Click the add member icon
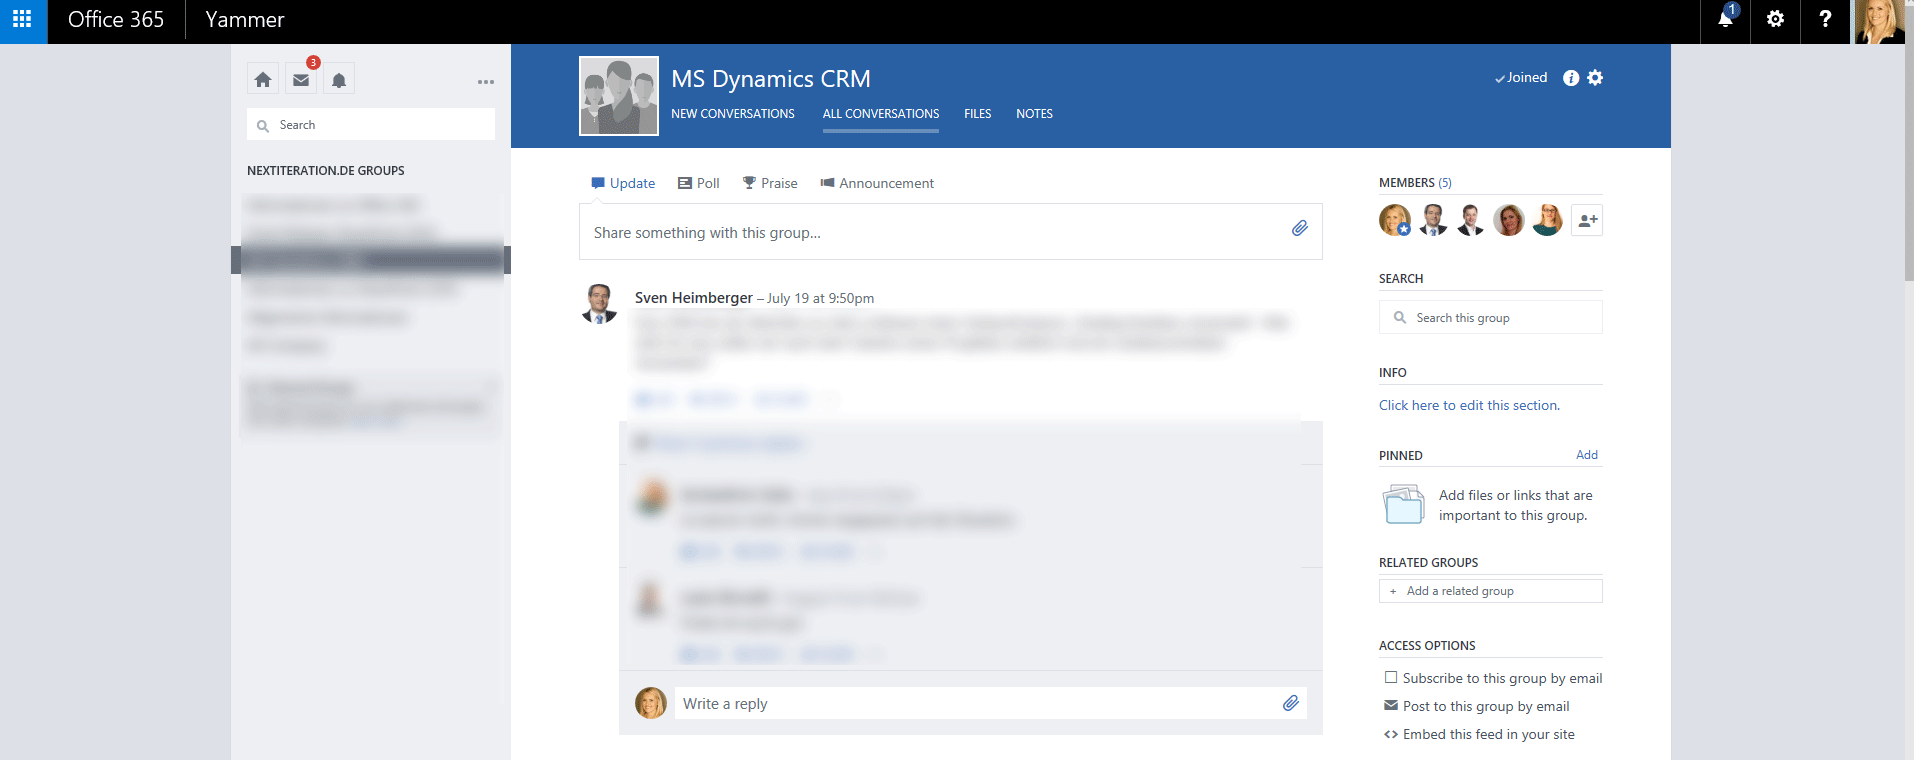Viewport: 1914px width, 760px height. (1587, 220)
